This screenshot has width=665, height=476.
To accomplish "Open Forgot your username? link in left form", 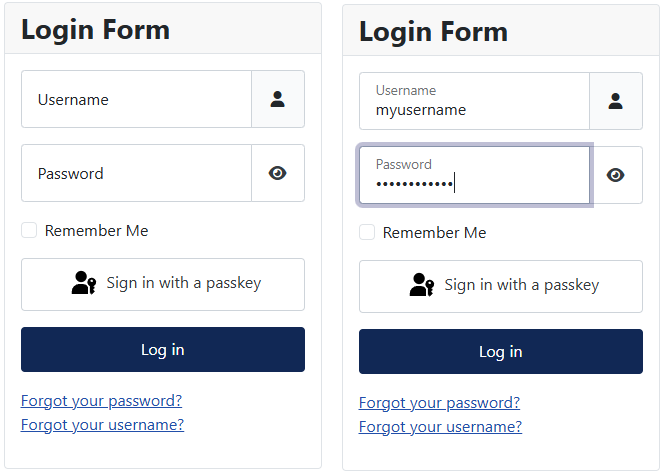I will point(102,425).
